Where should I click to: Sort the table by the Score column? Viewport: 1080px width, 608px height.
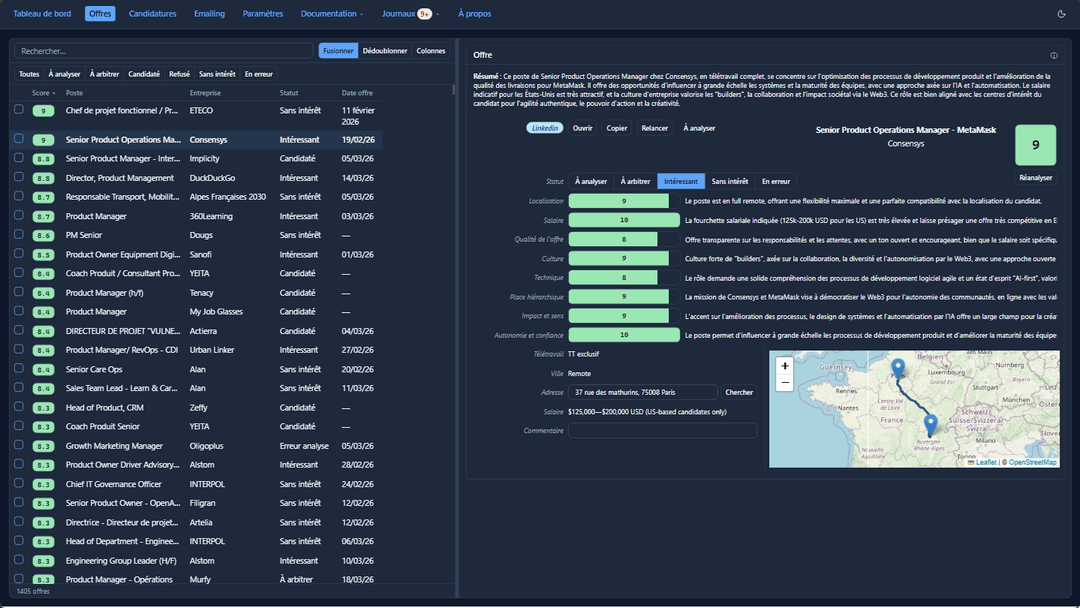42,93
